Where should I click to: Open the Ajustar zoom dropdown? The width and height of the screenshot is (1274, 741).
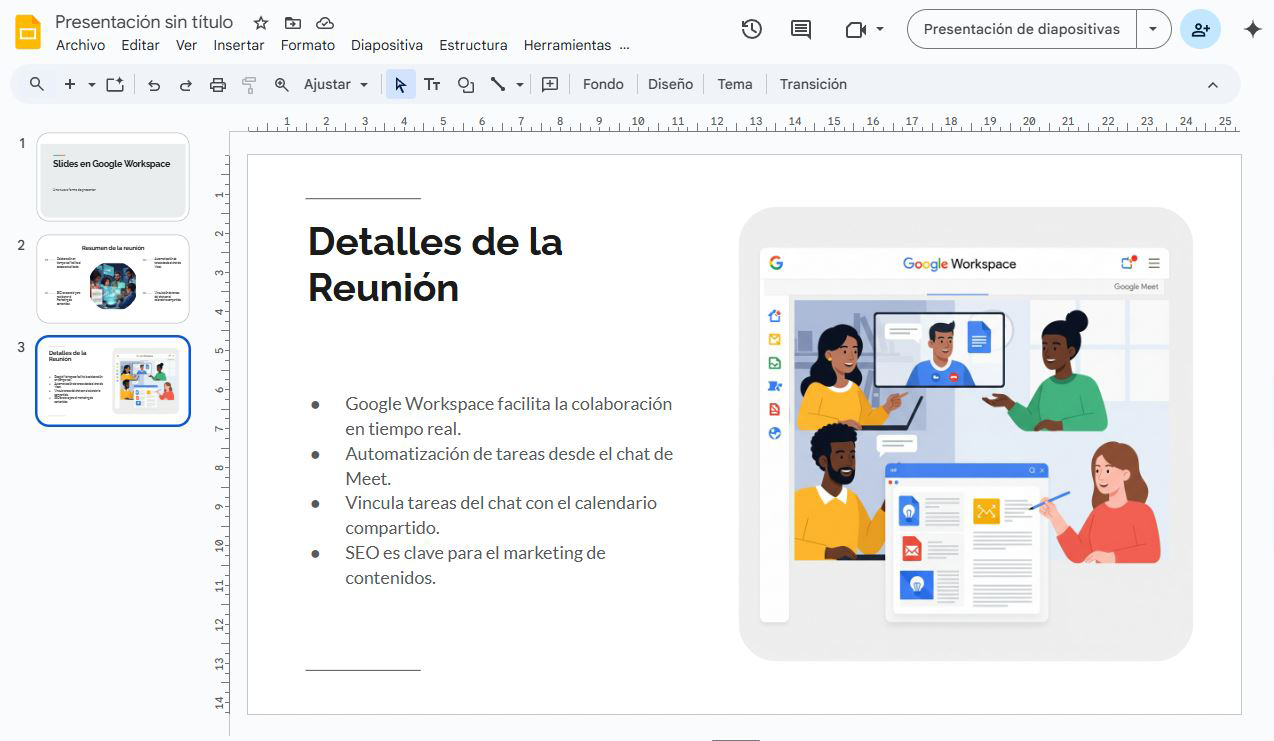point(336,85)
